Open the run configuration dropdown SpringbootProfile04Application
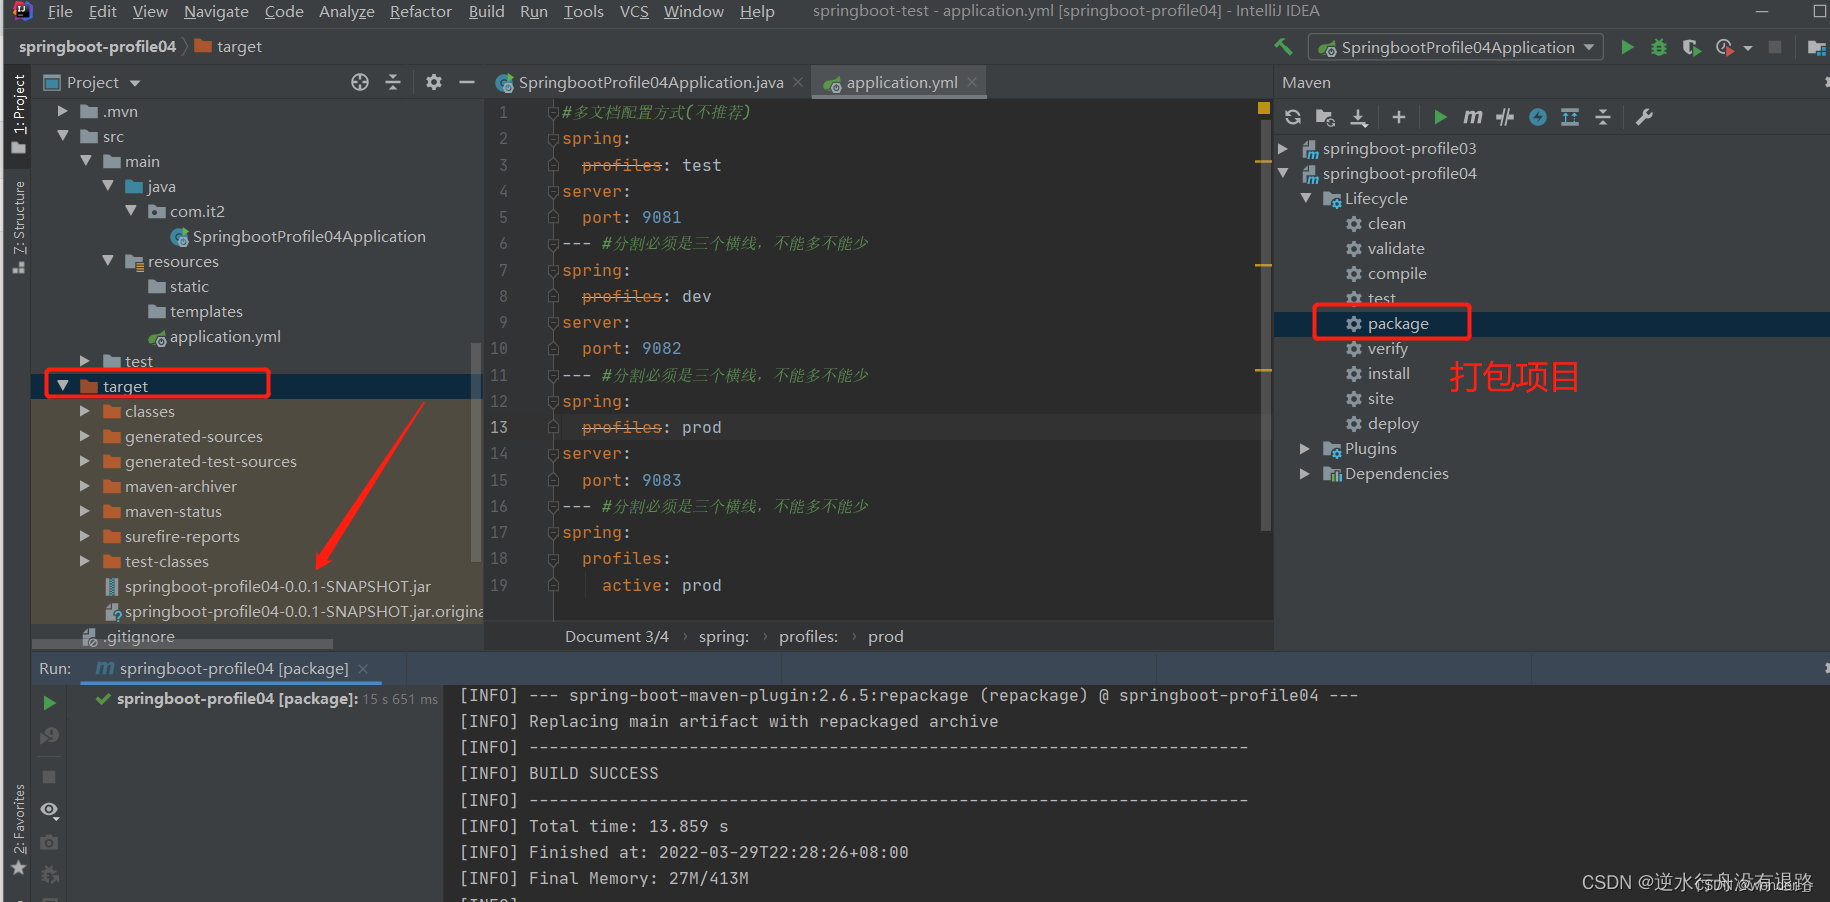The image size is (1830, 902). click(1455, 47)
